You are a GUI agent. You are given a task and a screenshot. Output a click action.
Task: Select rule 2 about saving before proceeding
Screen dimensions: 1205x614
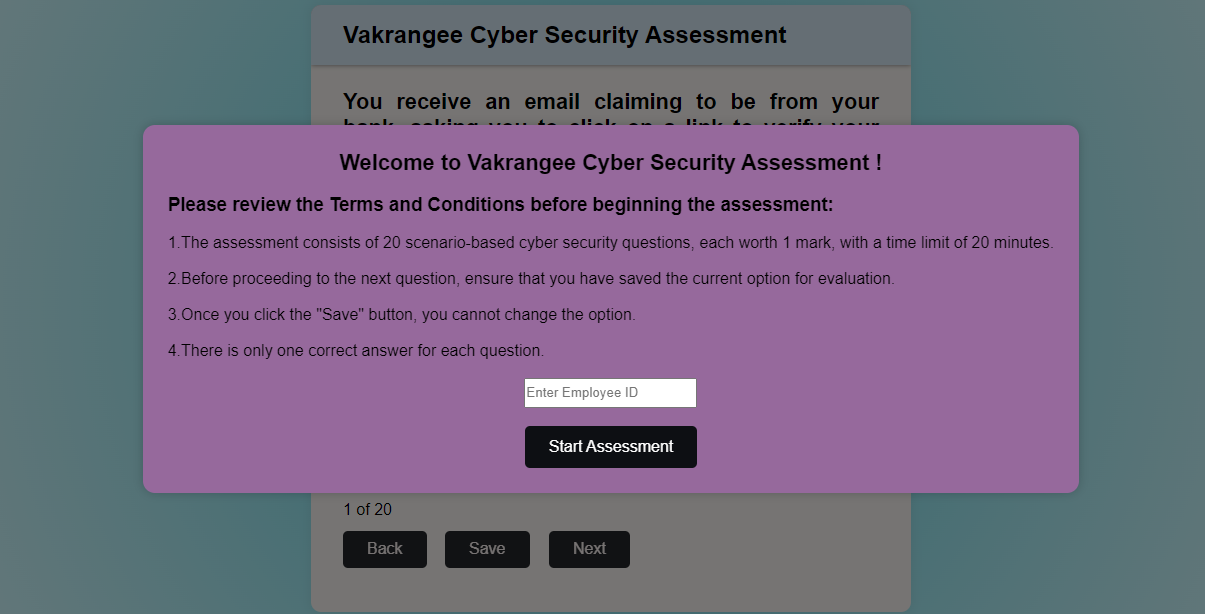click(531, 279)
